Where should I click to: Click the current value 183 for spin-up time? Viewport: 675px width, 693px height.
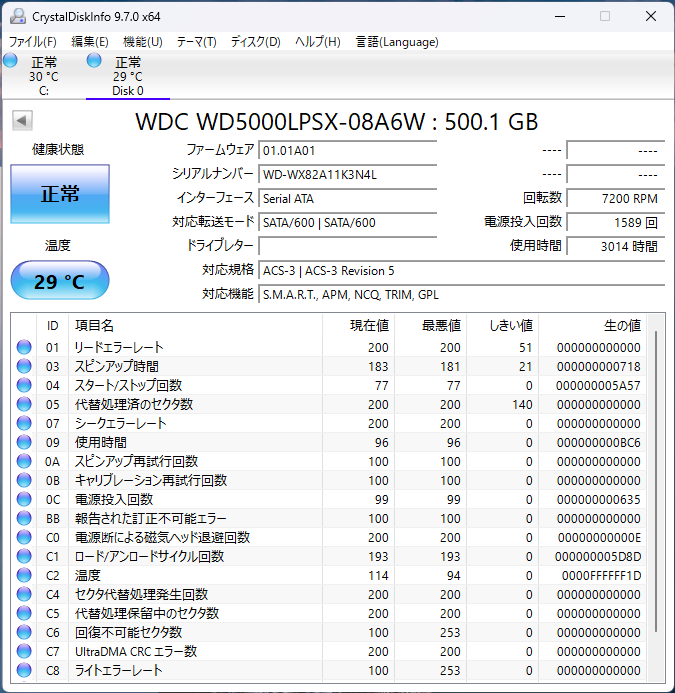[x=378, y=366]
